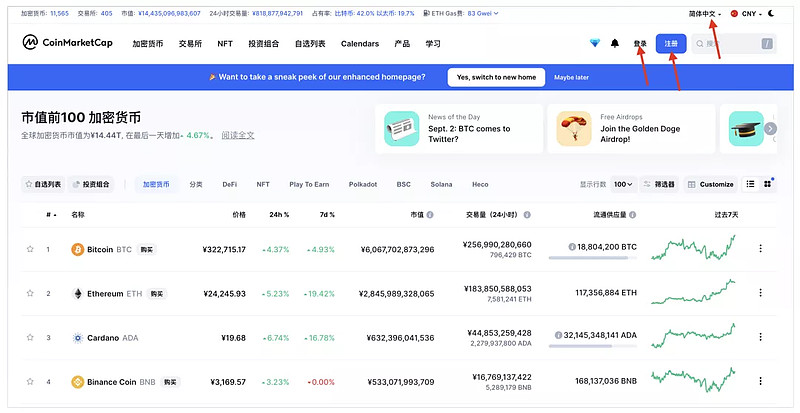800x413 pixels.
Task: Click the blue 注册 register button
Action: (x=671, y=44)
